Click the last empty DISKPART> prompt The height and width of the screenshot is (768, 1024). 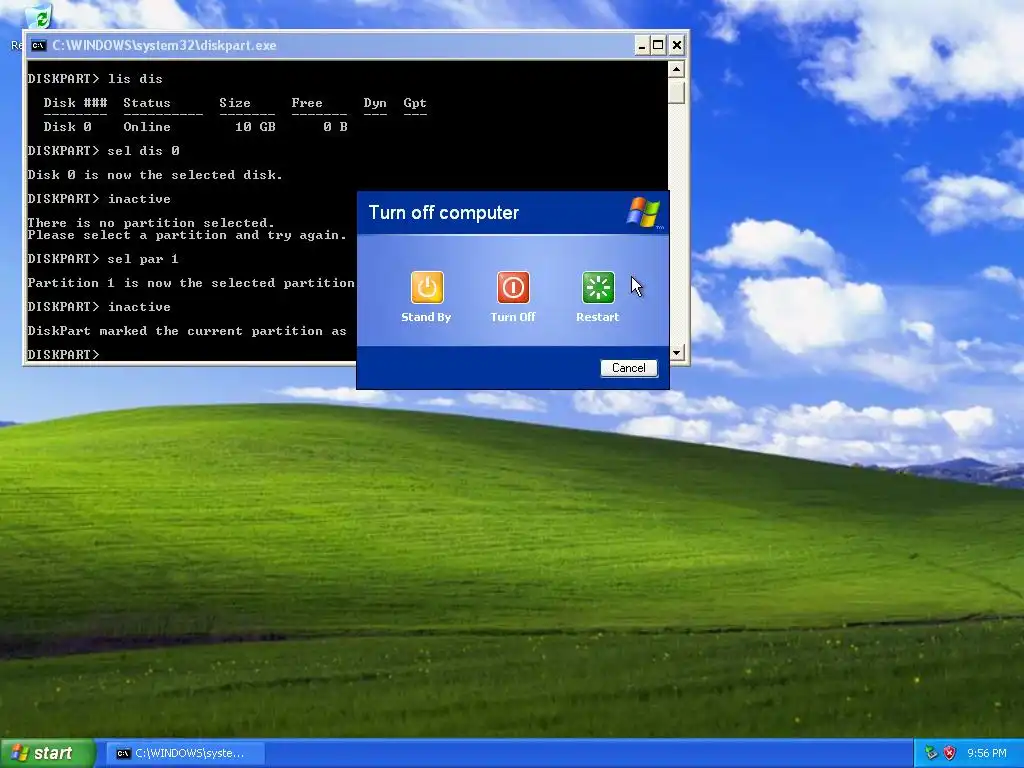pos(63,355)
